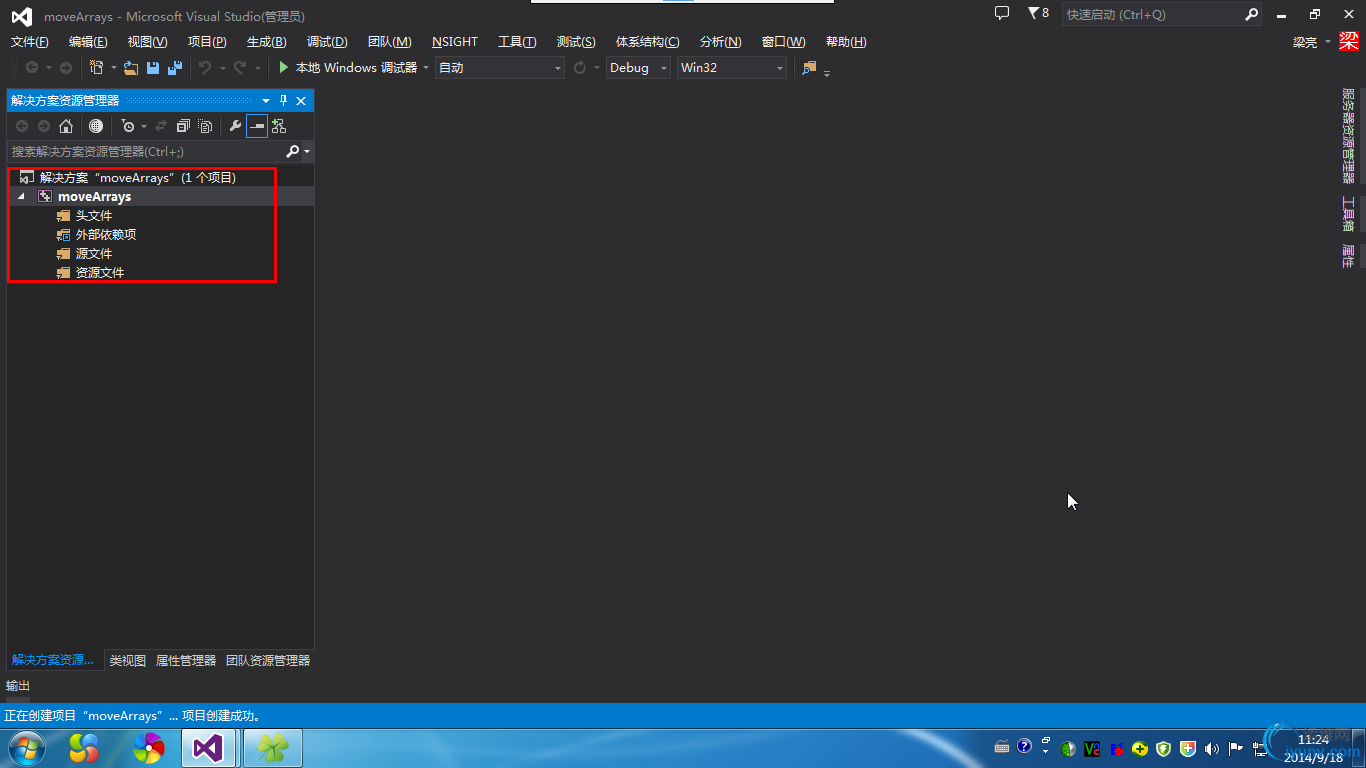Viewport: 1366px width, 768px height.
Task: Switch to the 团队资源管理器 tab
Action: click(x=268, y=661)
